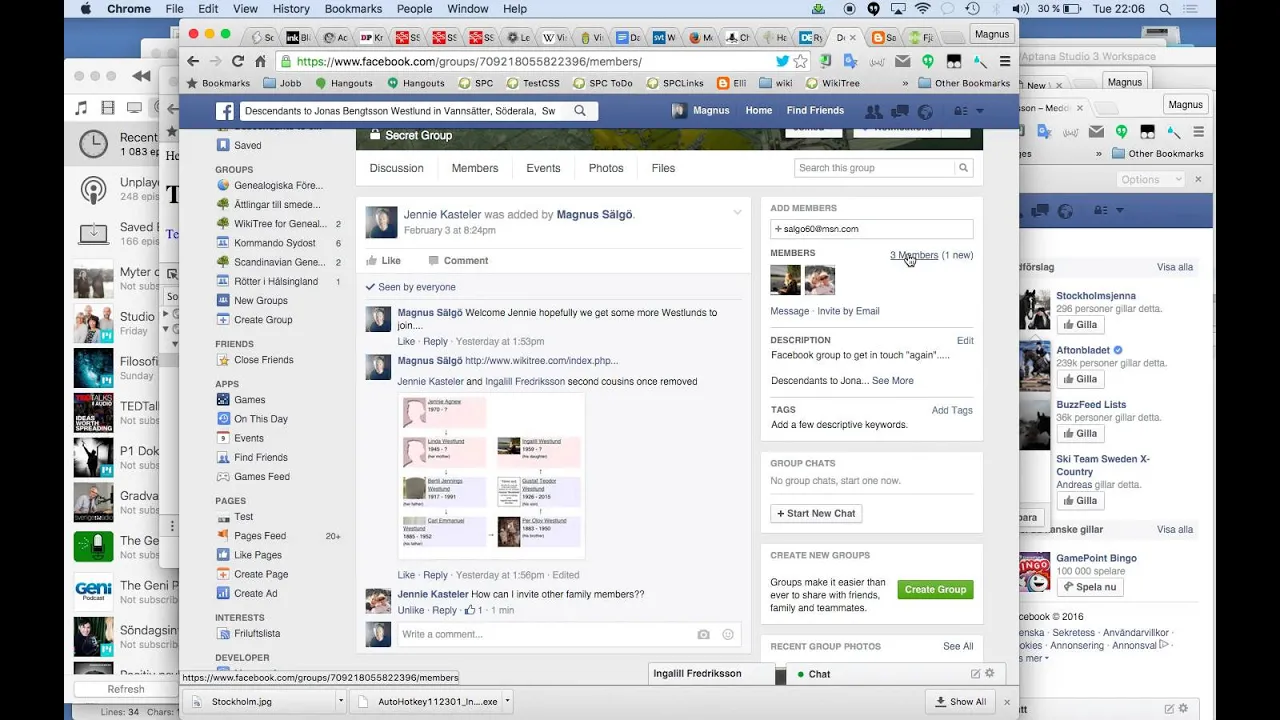Click the emoji smiley in the comment box

click(x=728, y=634)
